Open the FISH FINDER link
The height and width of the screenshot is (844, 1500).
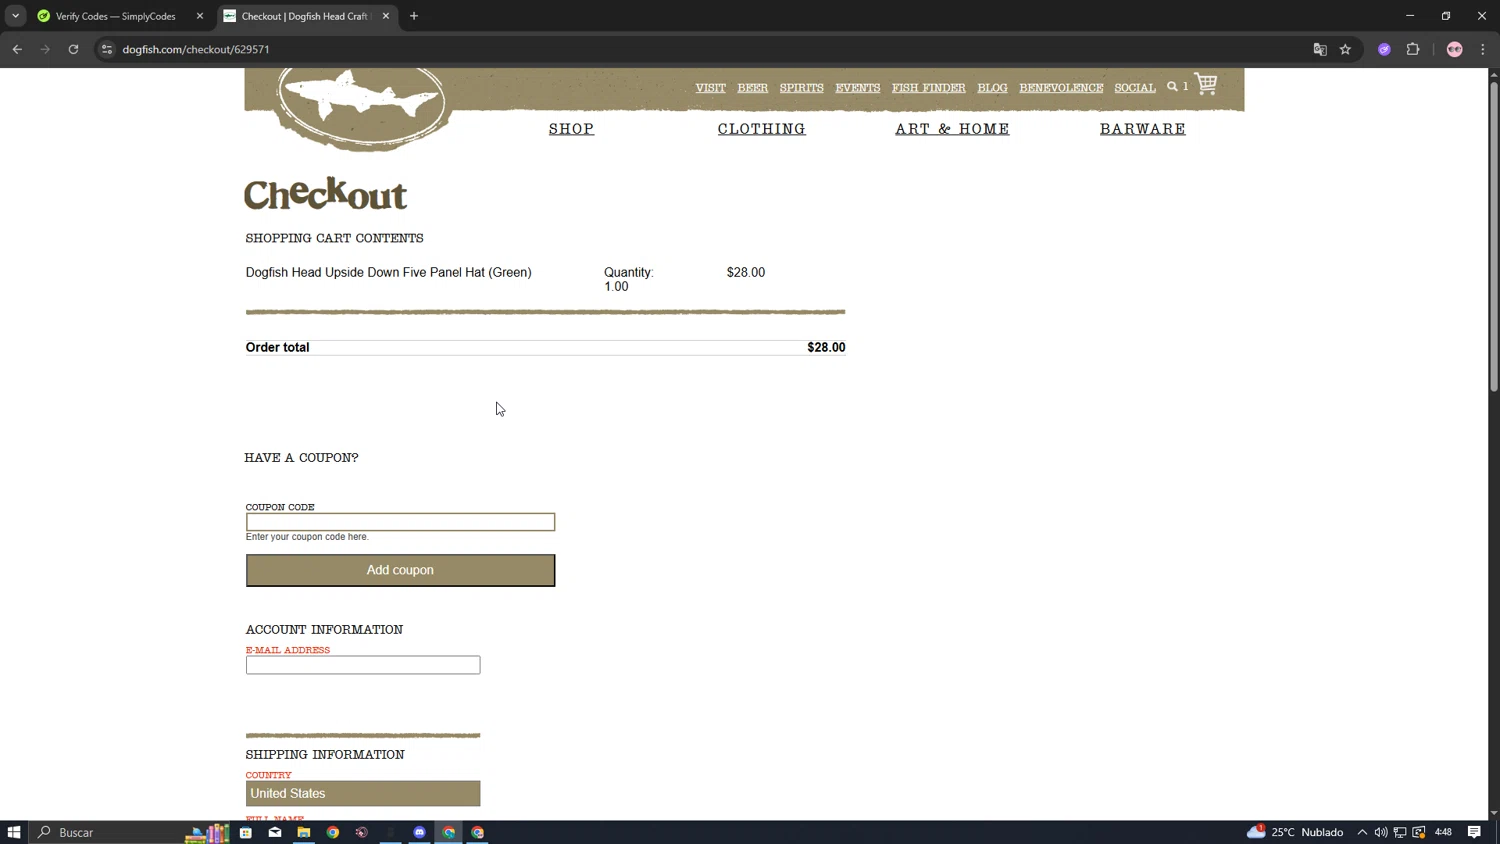(929, 88)
